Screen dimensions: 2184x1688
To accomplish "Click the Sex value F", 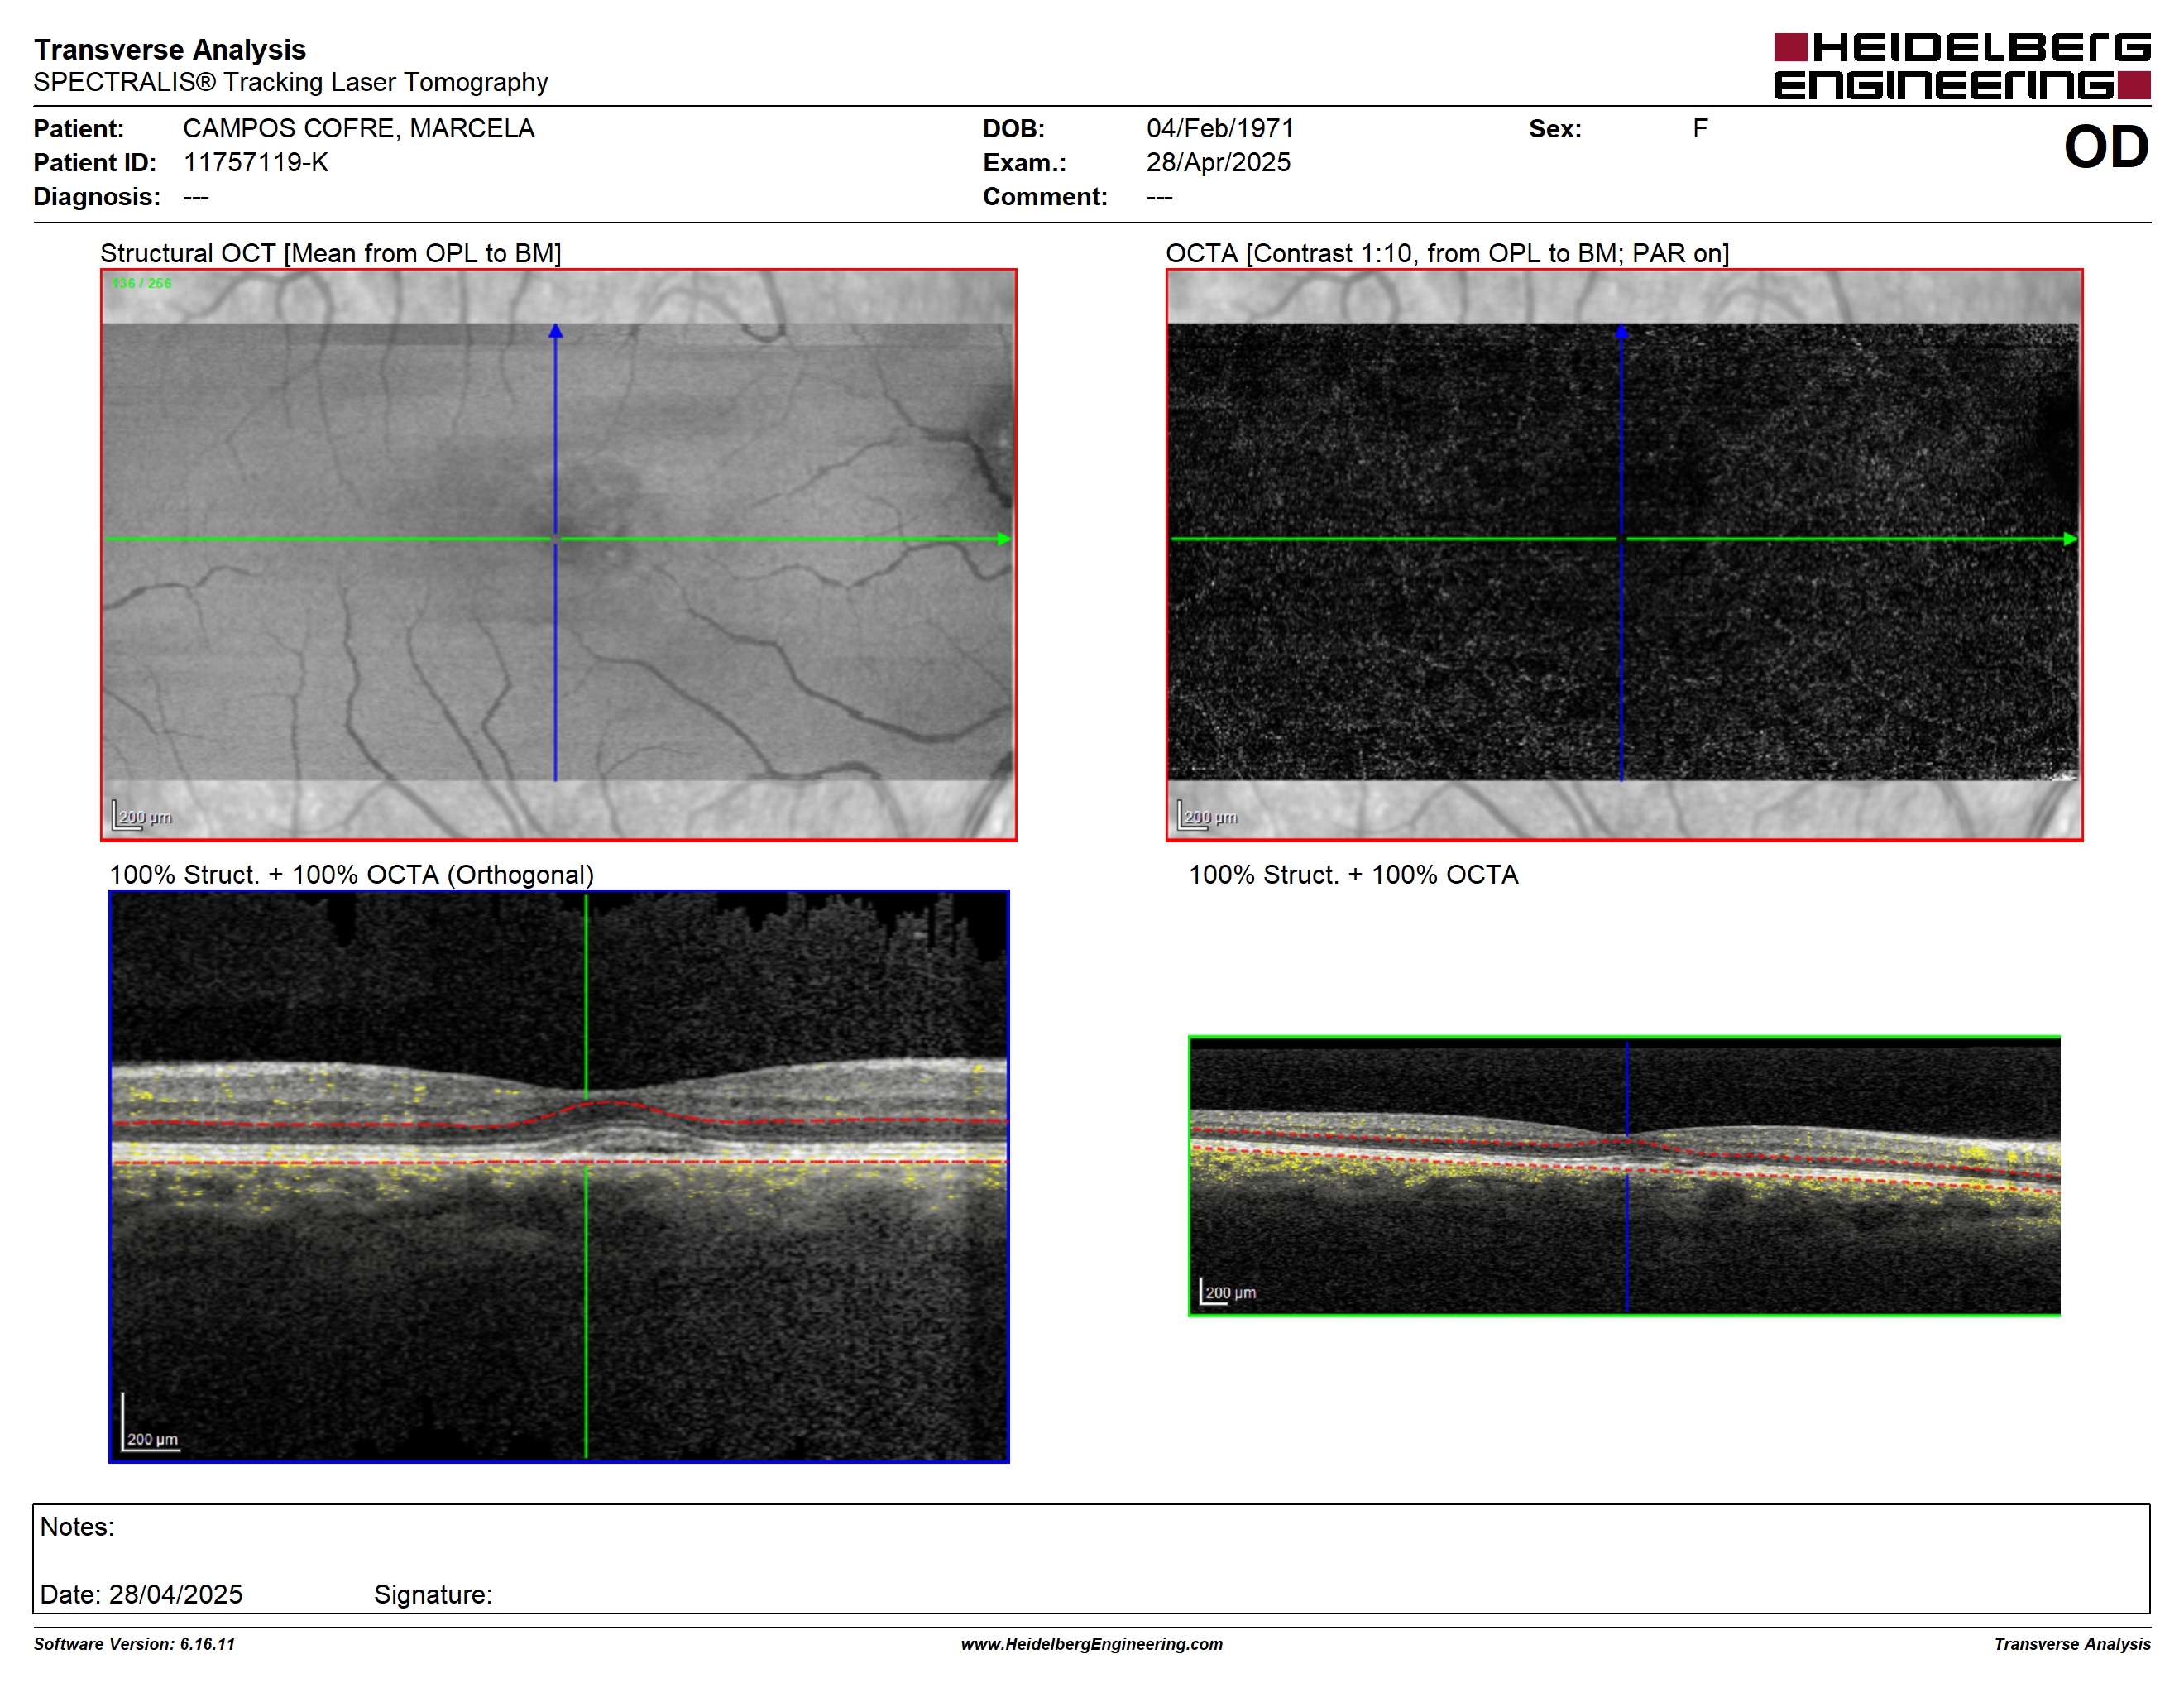I will pyautogui.click(x=1700, y=128).
